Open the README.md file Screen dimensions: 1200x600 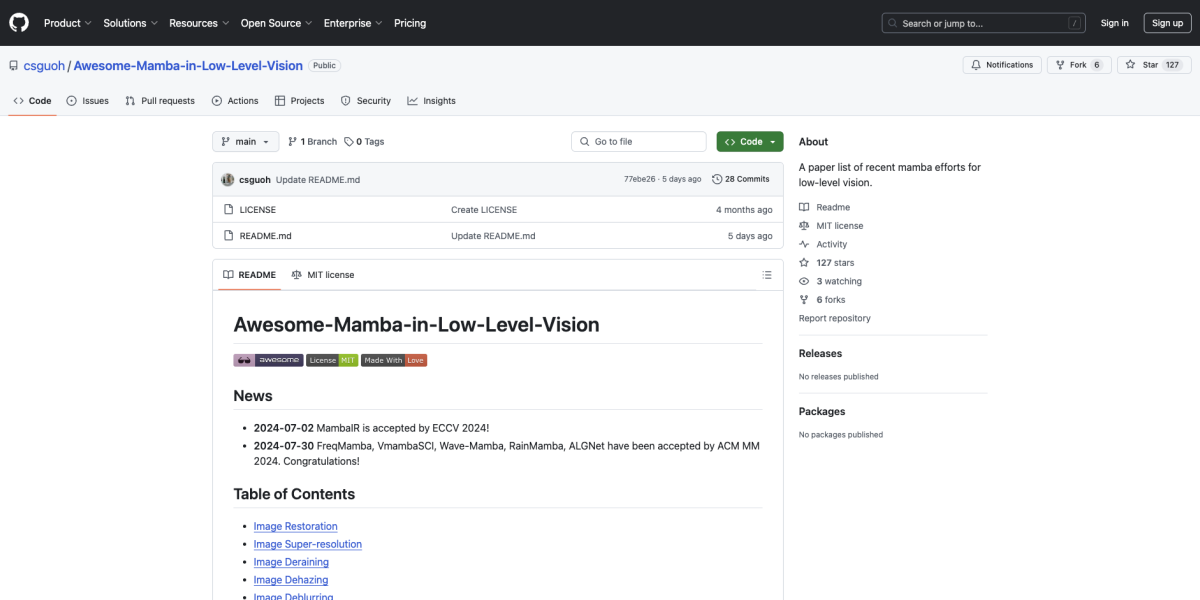click(x=265, y=236)
